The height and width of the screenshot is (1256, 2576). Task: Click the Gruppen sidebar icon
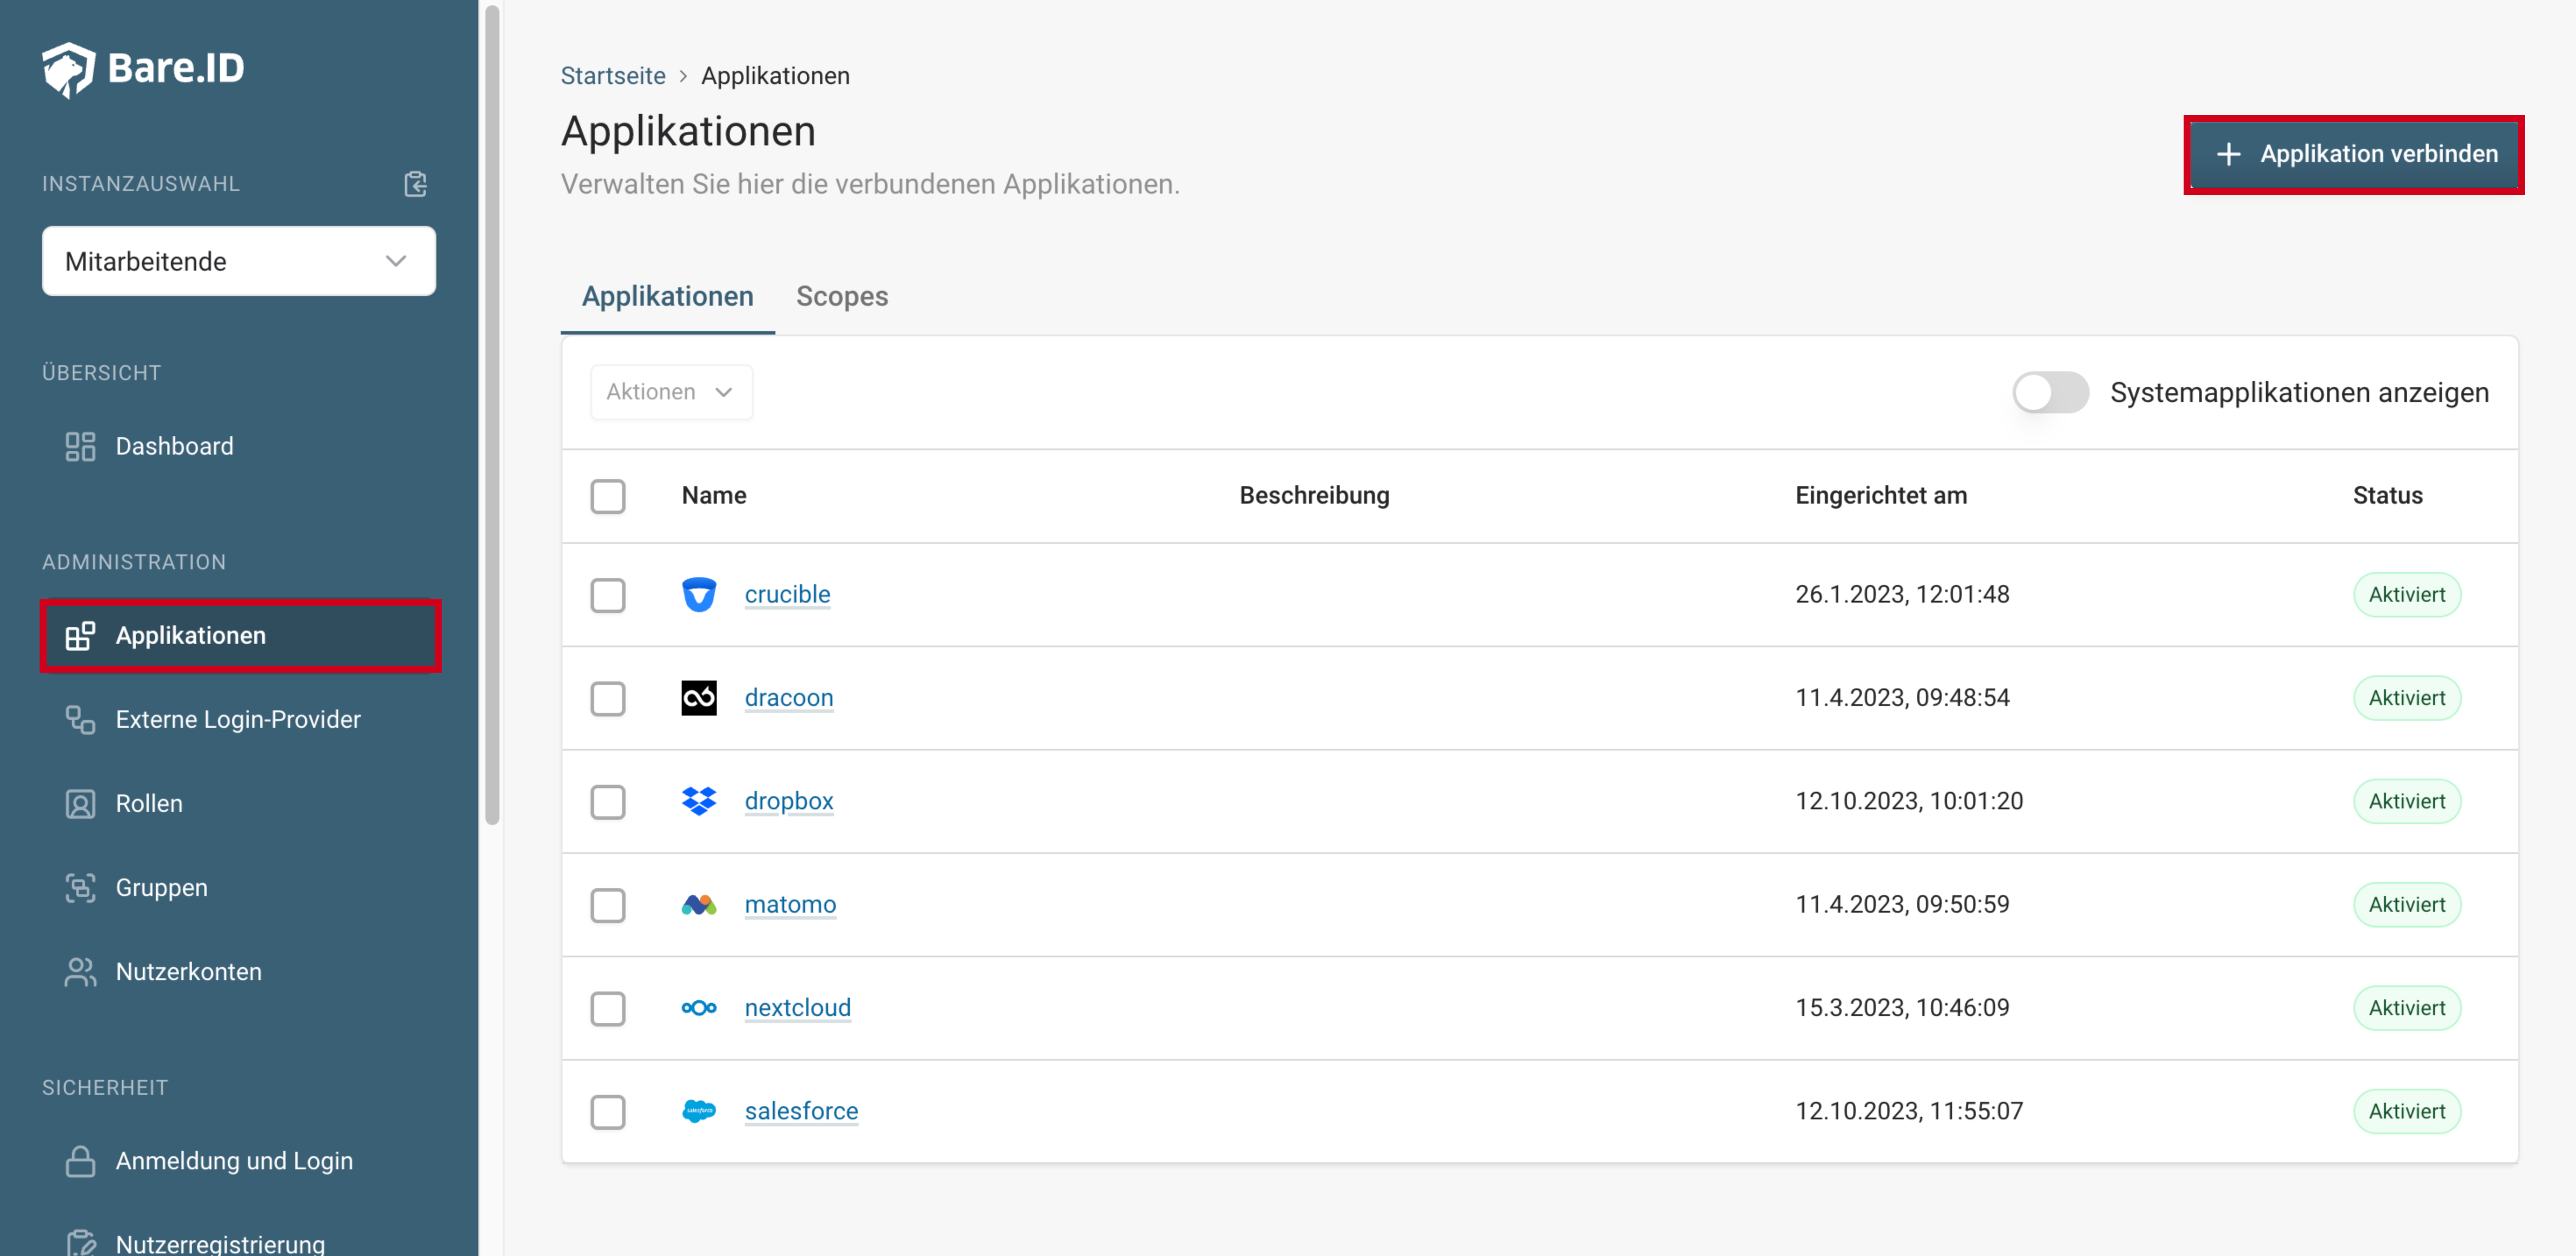pyautogui.click(x=80, y=888)
